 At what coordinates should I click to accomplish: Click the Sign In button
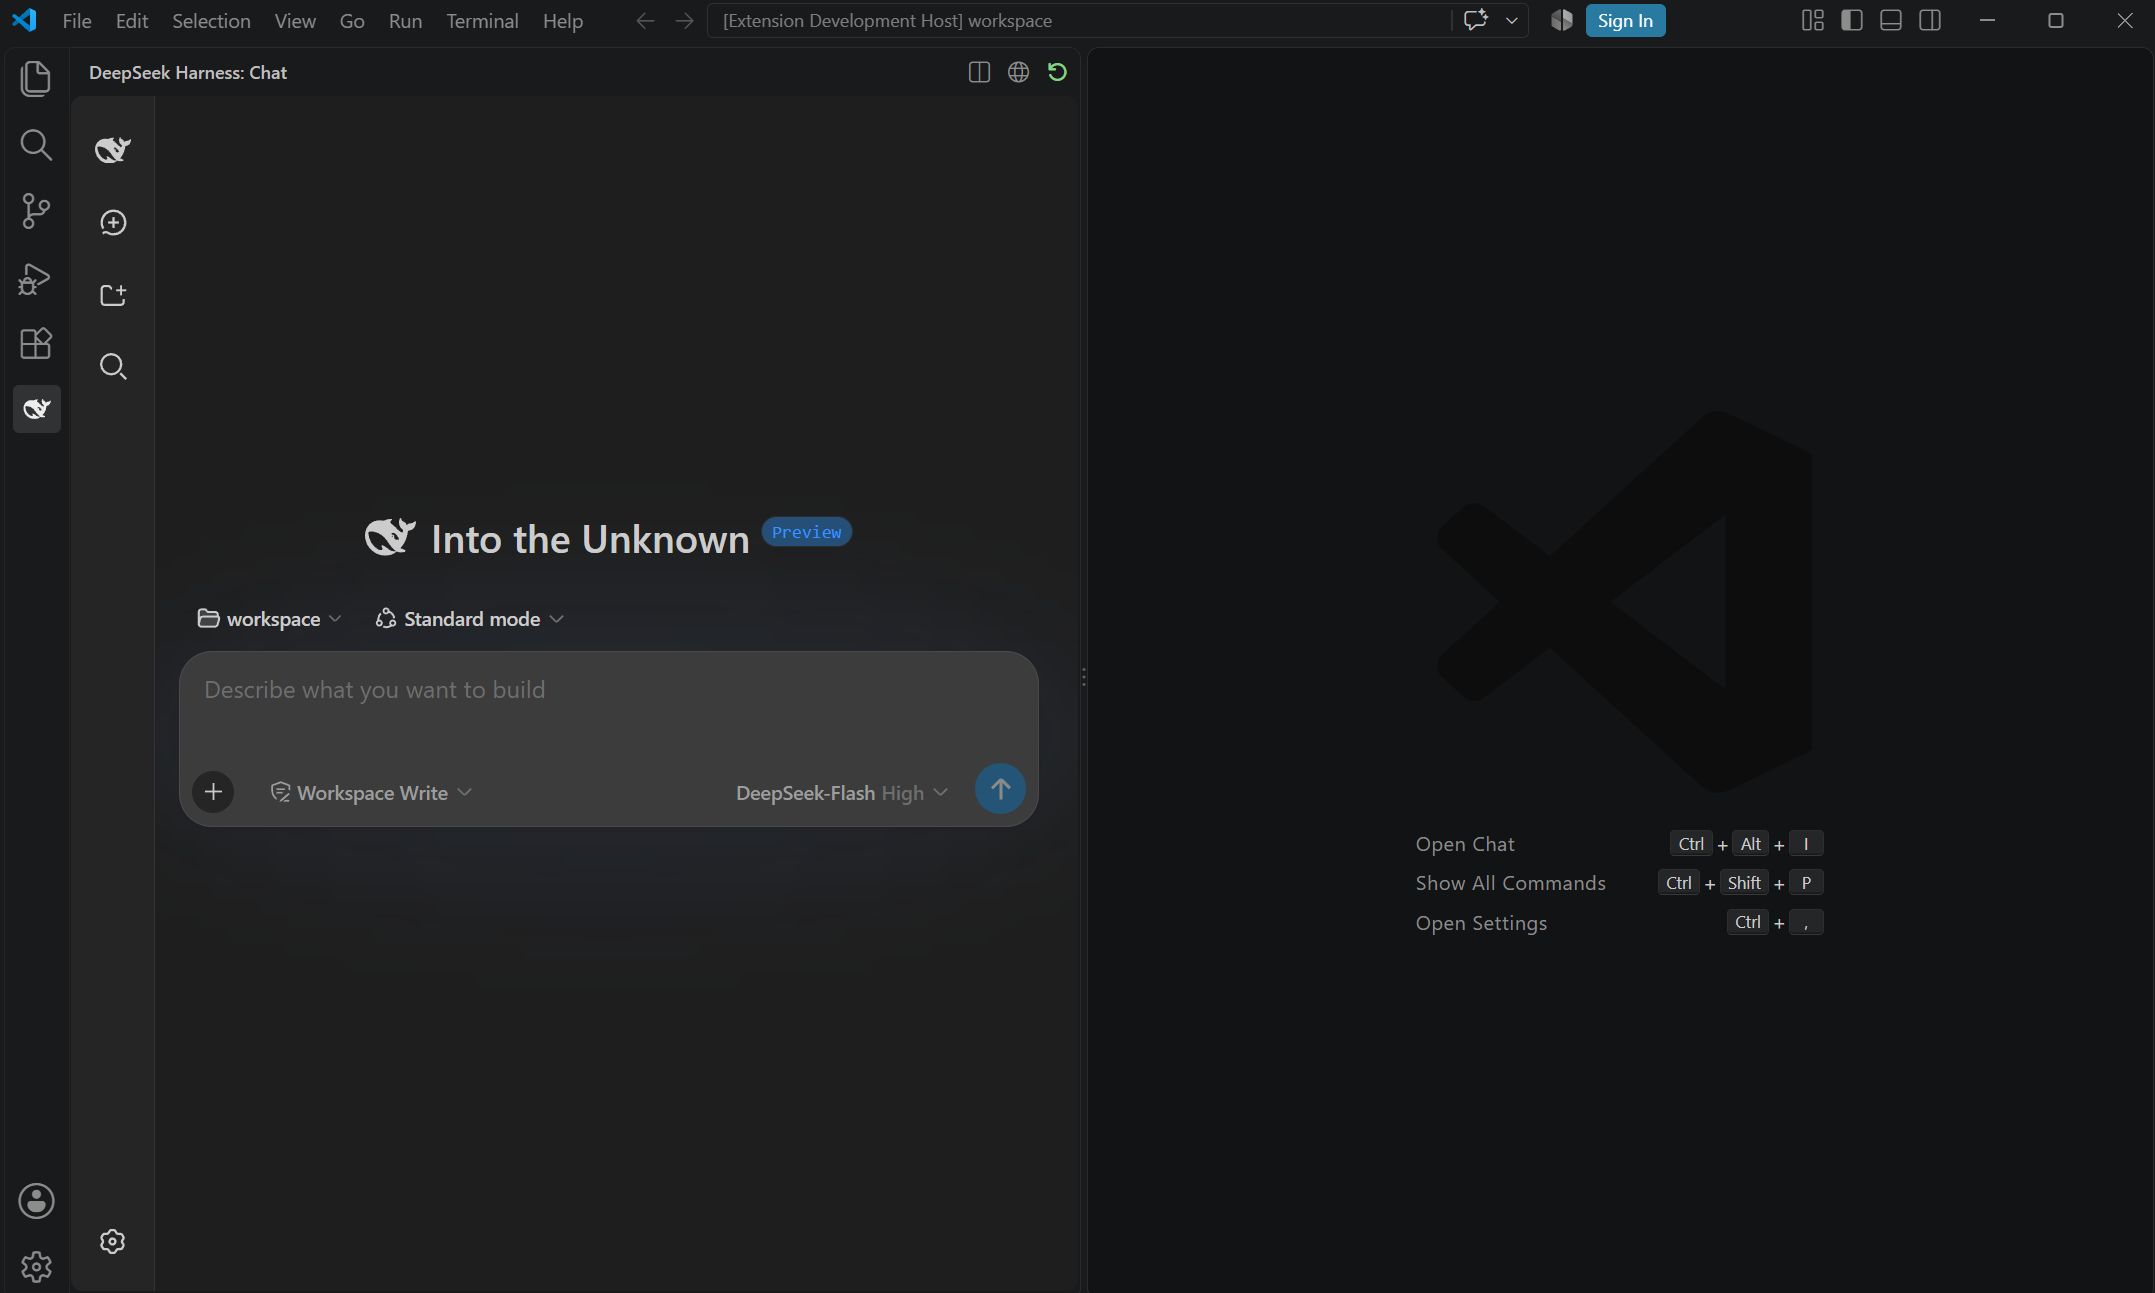pos(1625,21)
